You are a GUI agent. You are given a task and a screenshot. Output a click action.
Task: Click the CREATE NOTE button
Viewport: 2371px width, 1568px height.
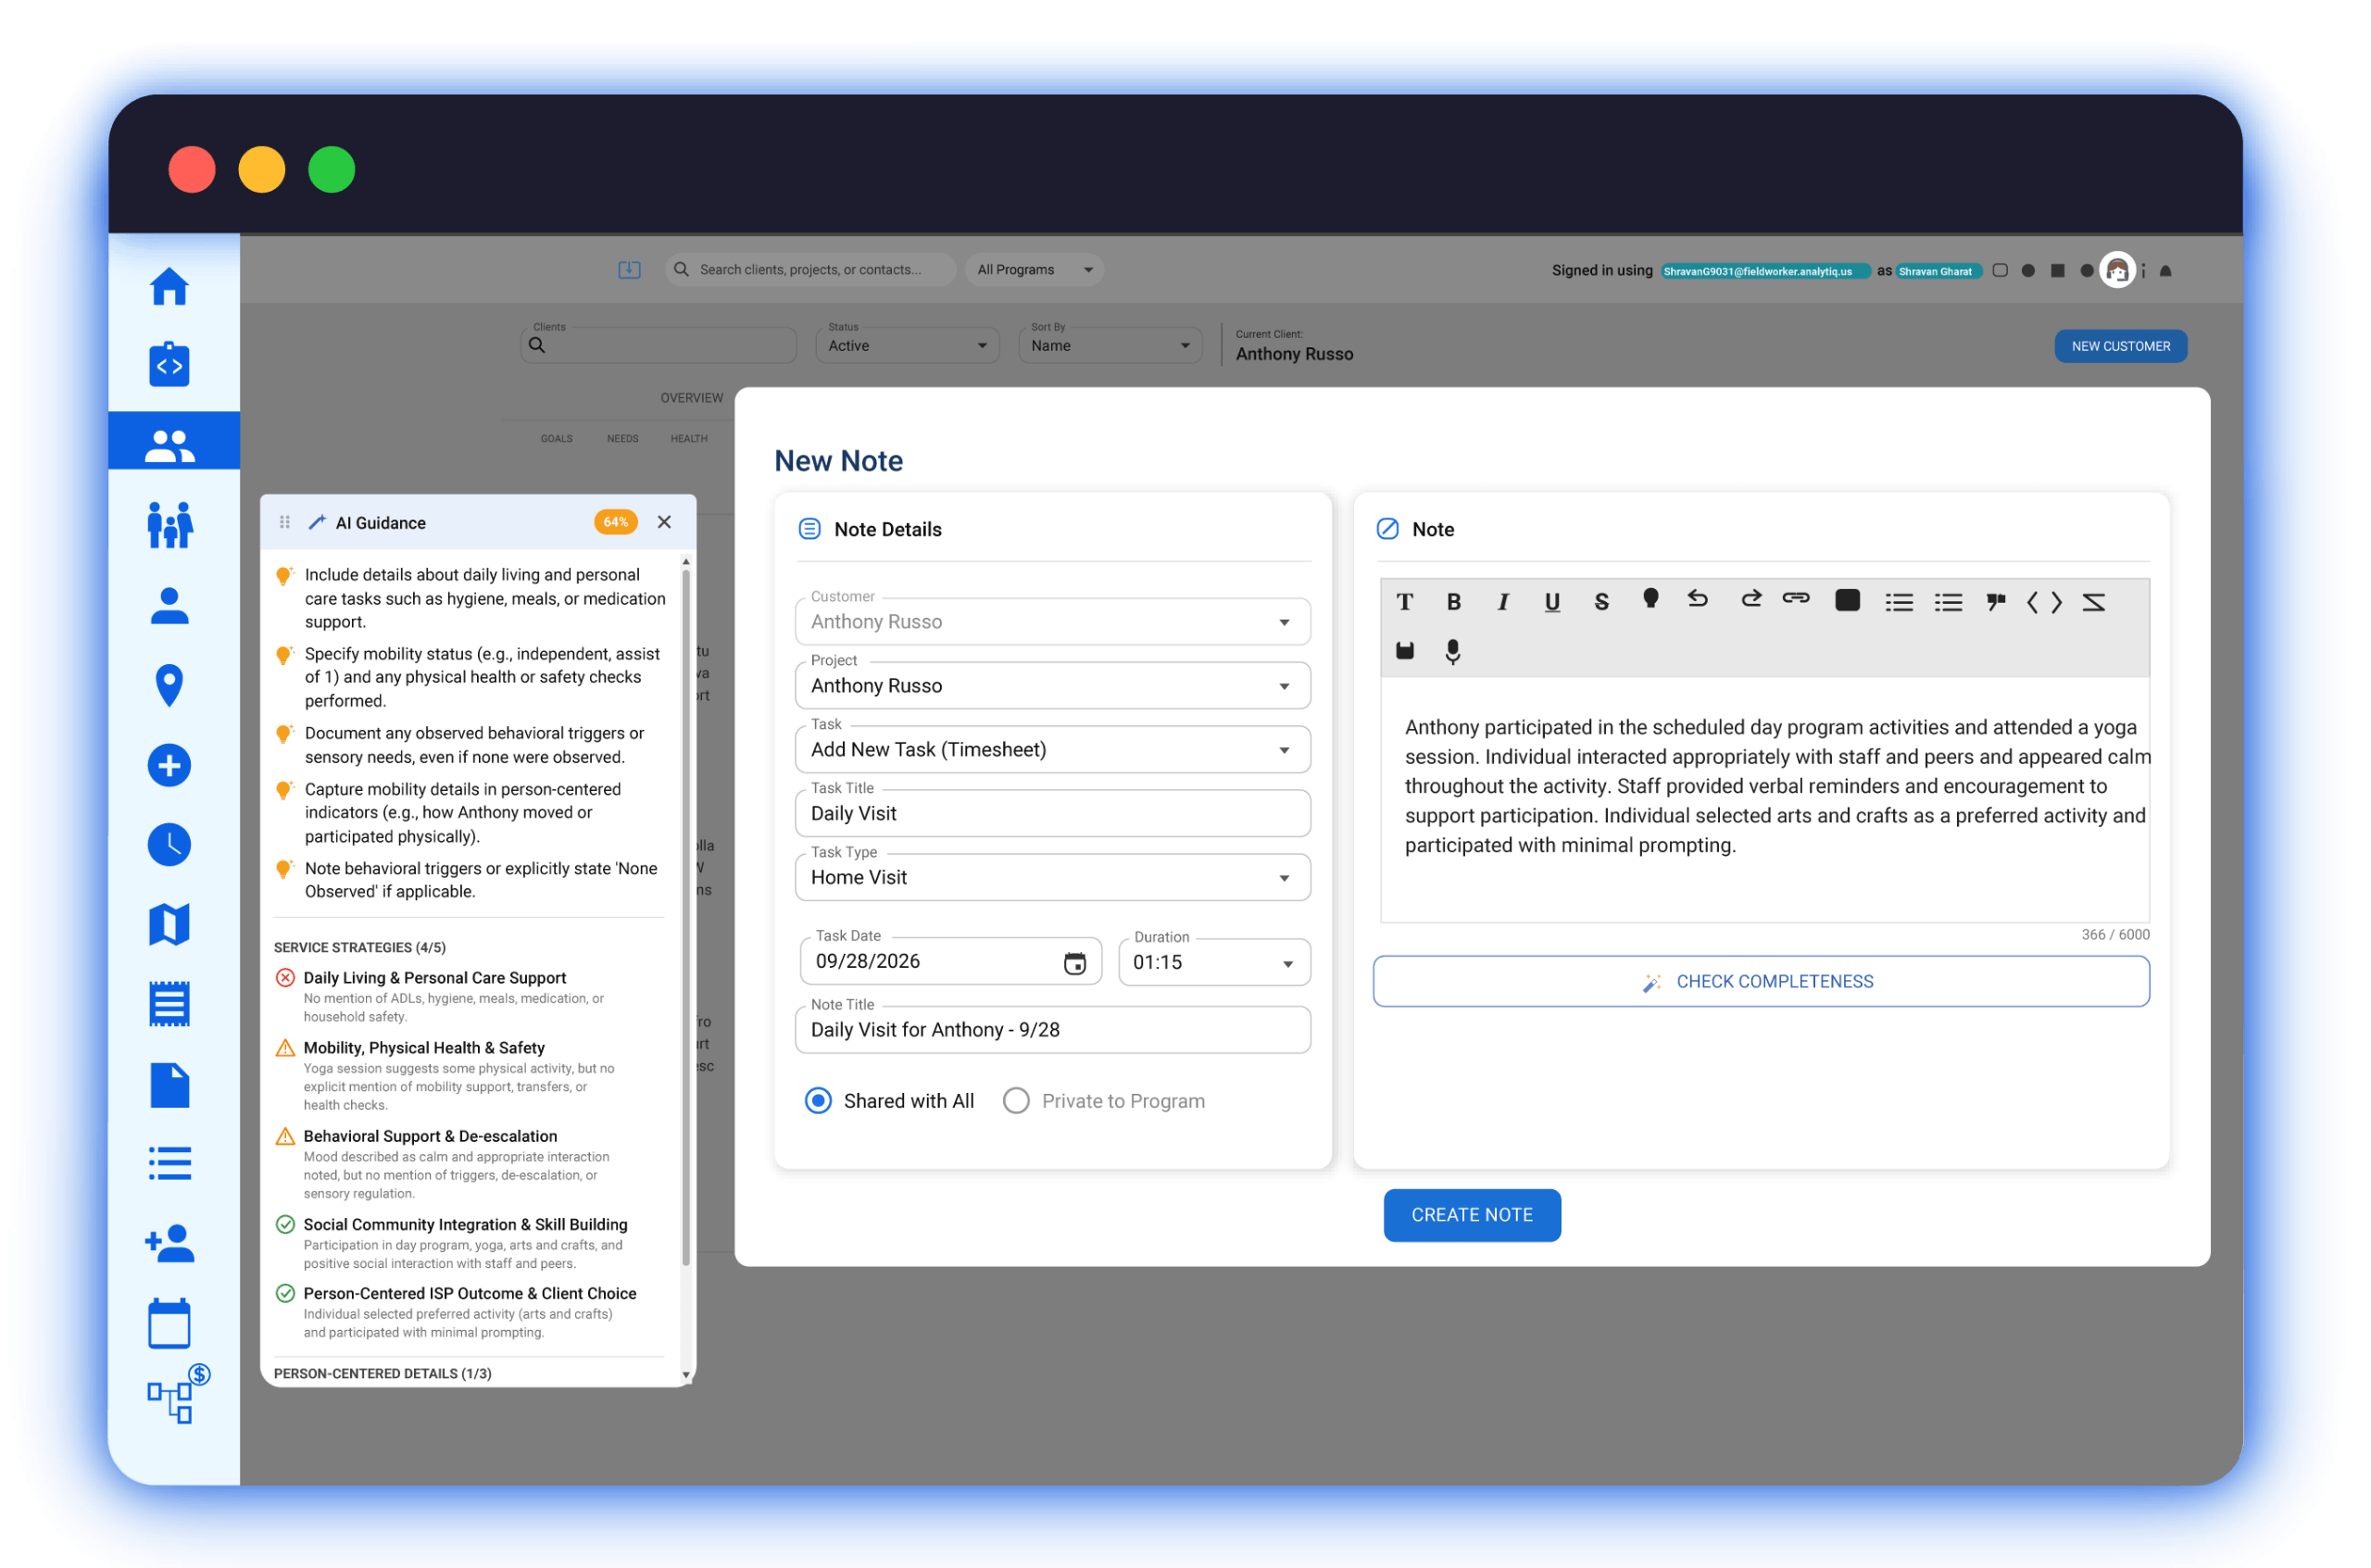[x=1472, y=1215]
